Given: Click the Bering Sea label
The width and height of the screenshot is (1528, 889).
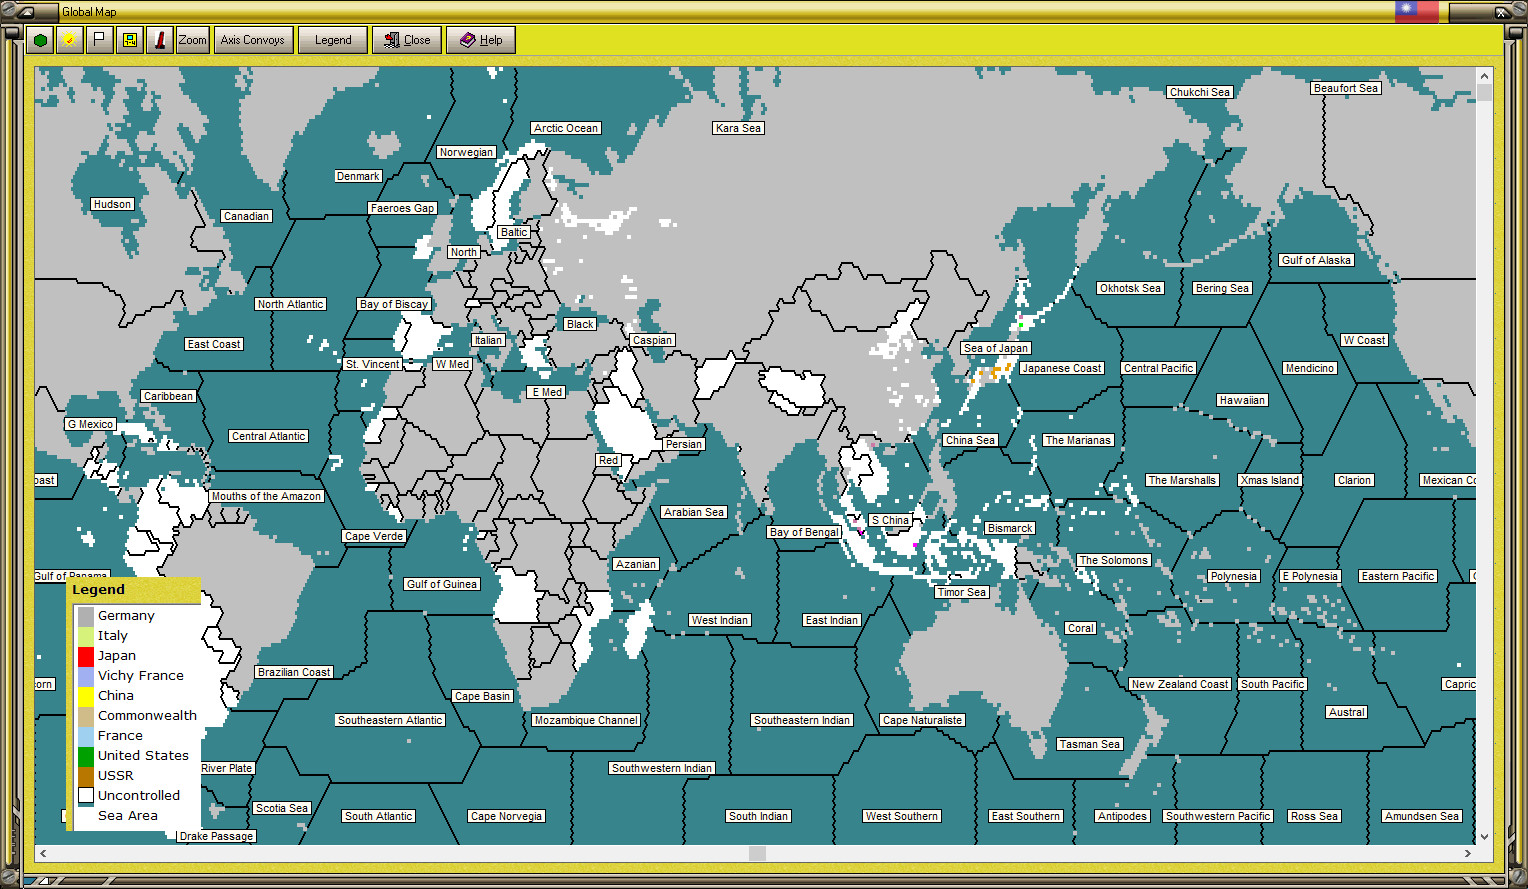Looking at the screenshot, I should click(x=1223, y=288).
